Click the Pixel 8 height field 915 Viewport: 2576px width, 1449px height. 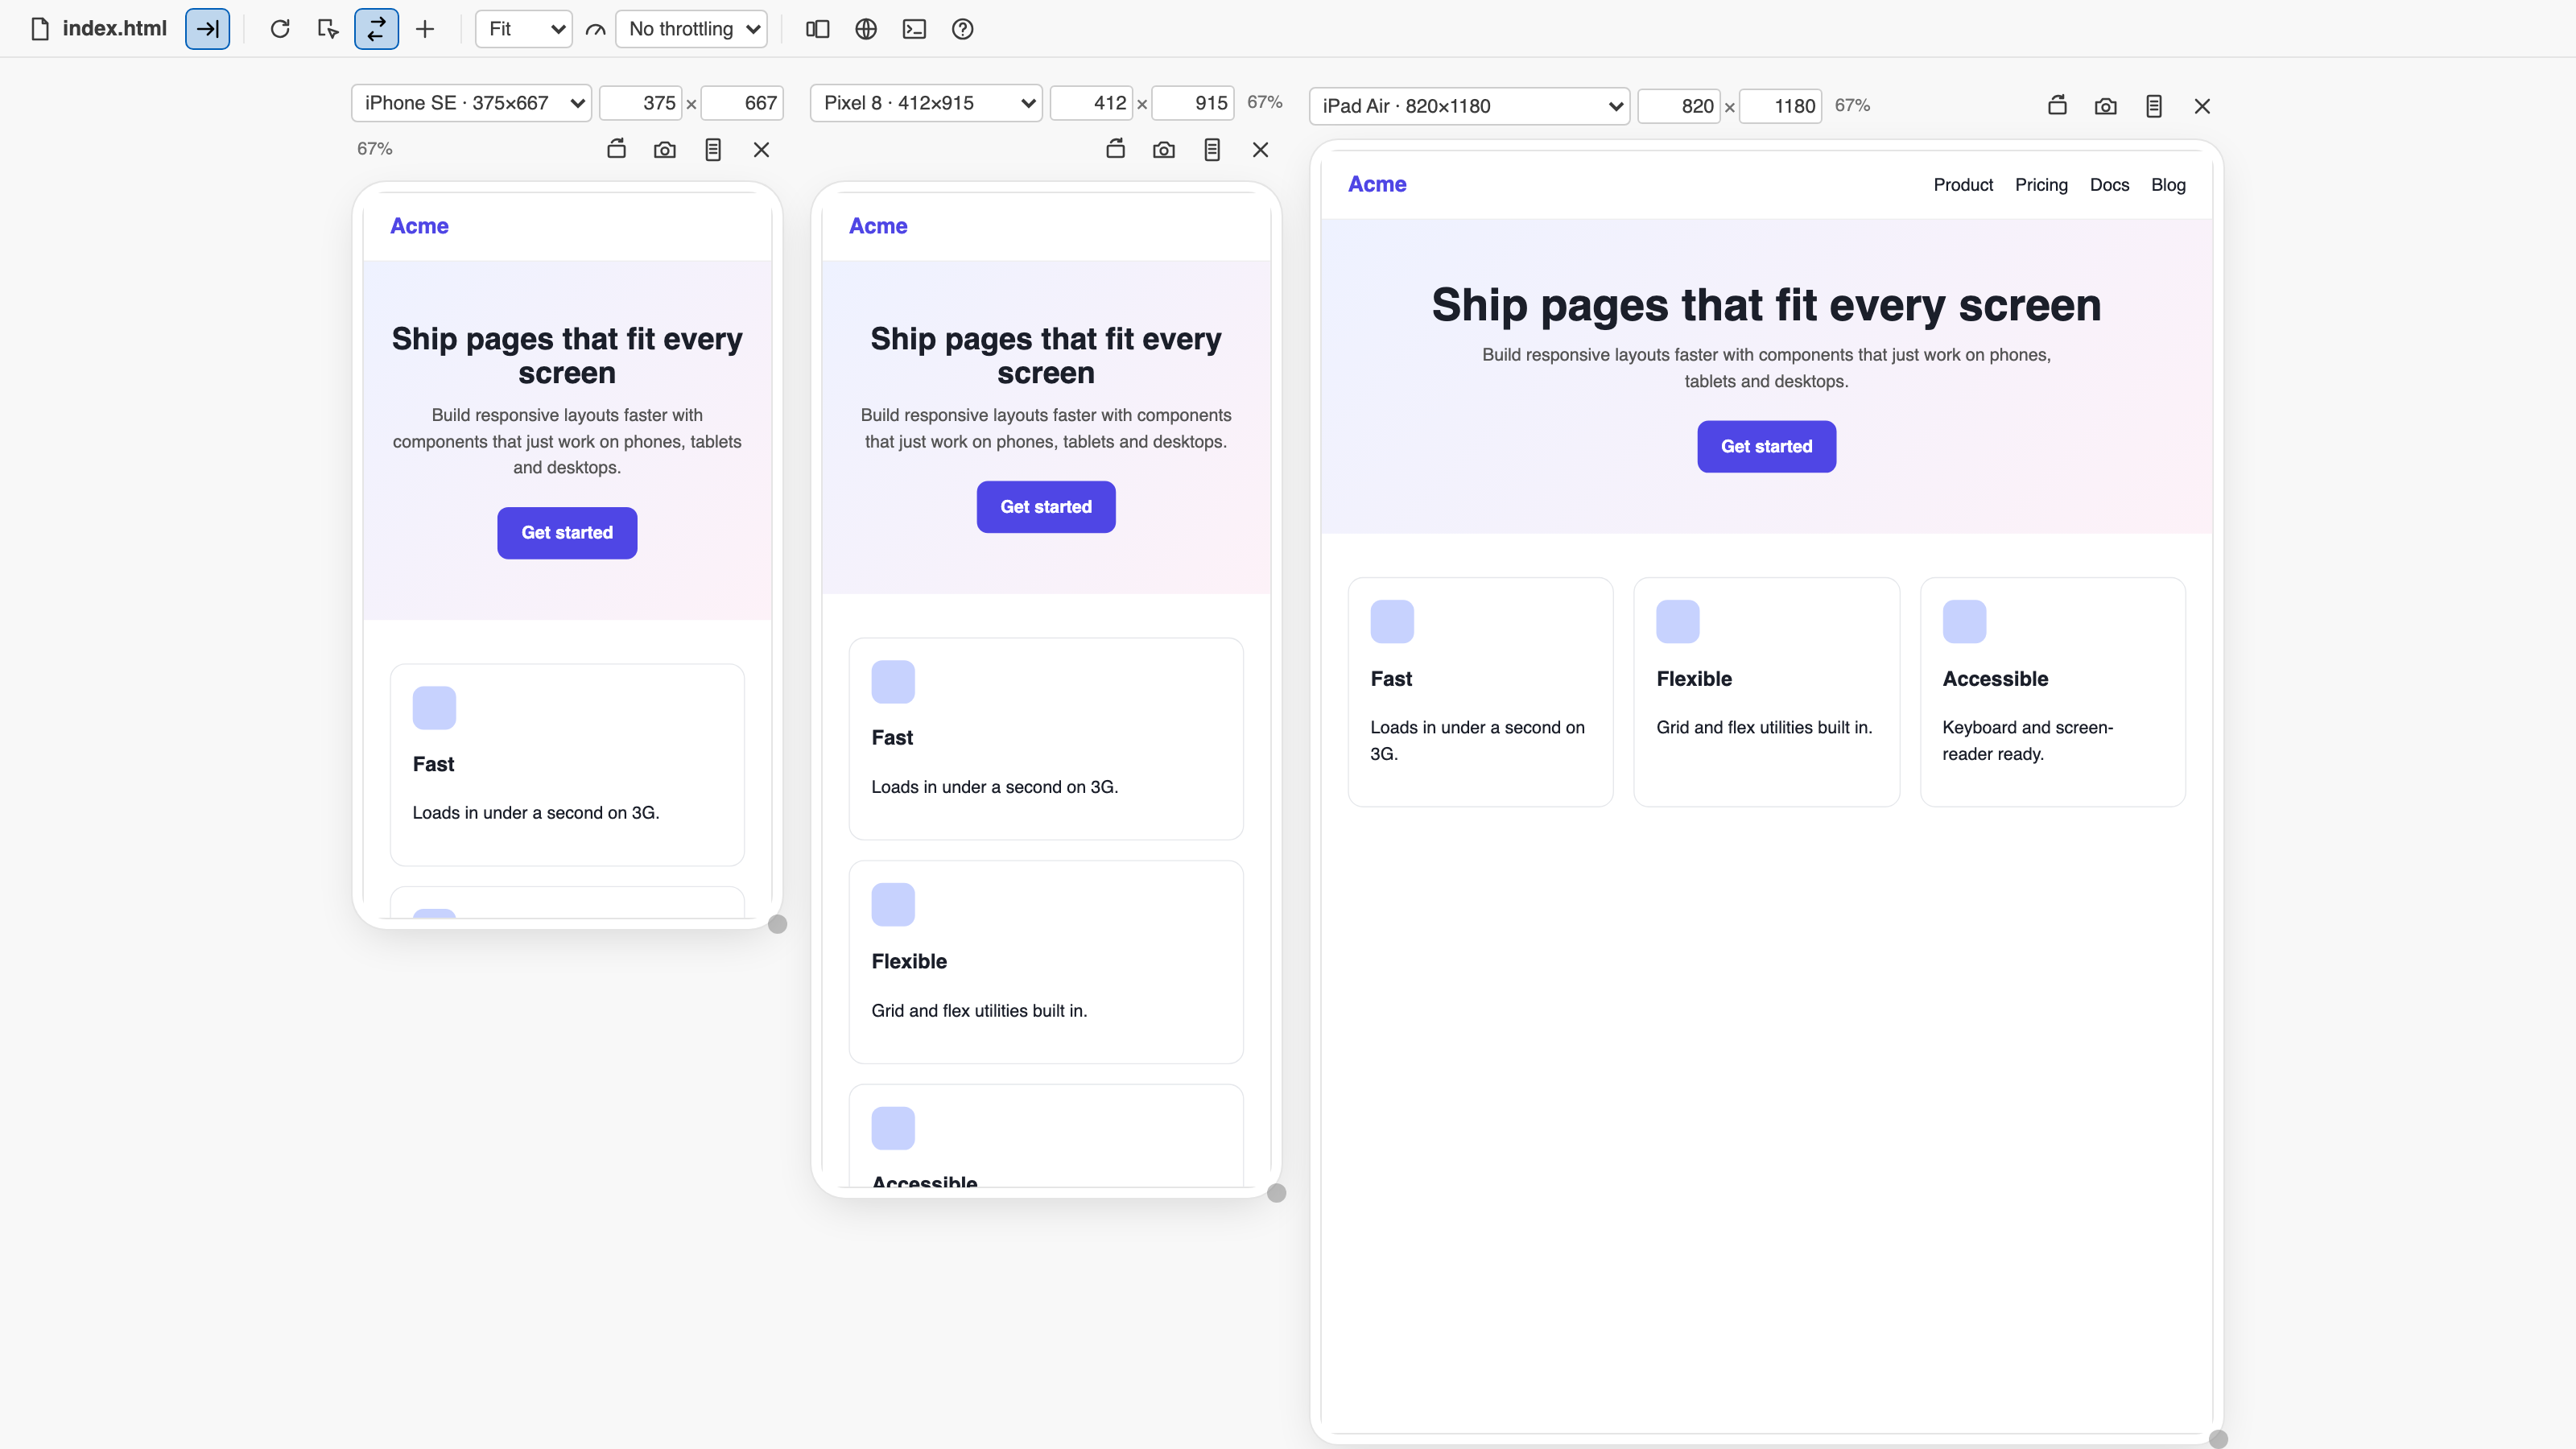click(x=1193, y=103)
